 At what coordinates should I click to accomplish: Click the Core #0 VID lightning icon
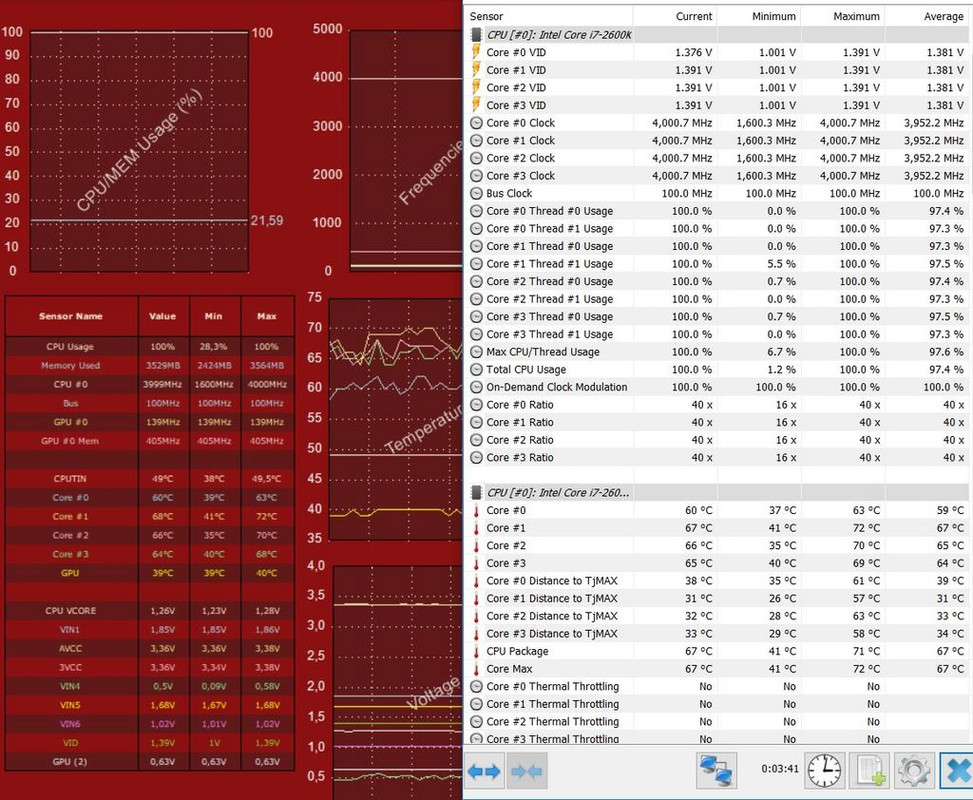point(477,52)
